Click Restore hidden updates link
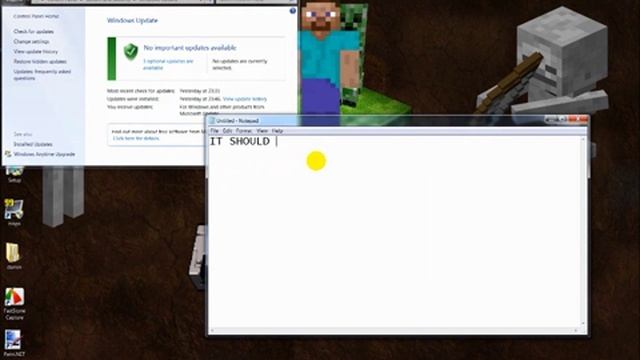Image resolution: width=640 pixels, height=360 pixels. (40, 62)
